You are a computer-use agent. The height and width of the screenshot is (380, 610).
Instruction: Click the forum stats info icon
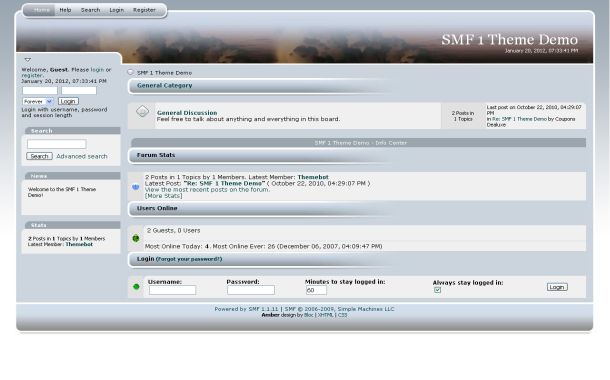click(135, 187)
